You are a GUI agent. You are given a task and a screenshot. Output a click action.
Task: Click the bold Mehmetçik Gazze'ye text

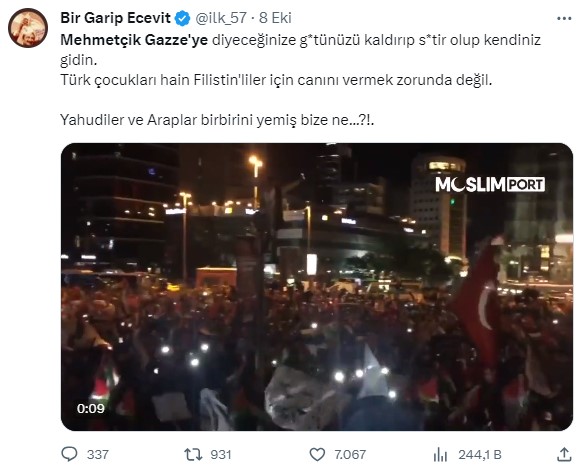click(134, 40)
